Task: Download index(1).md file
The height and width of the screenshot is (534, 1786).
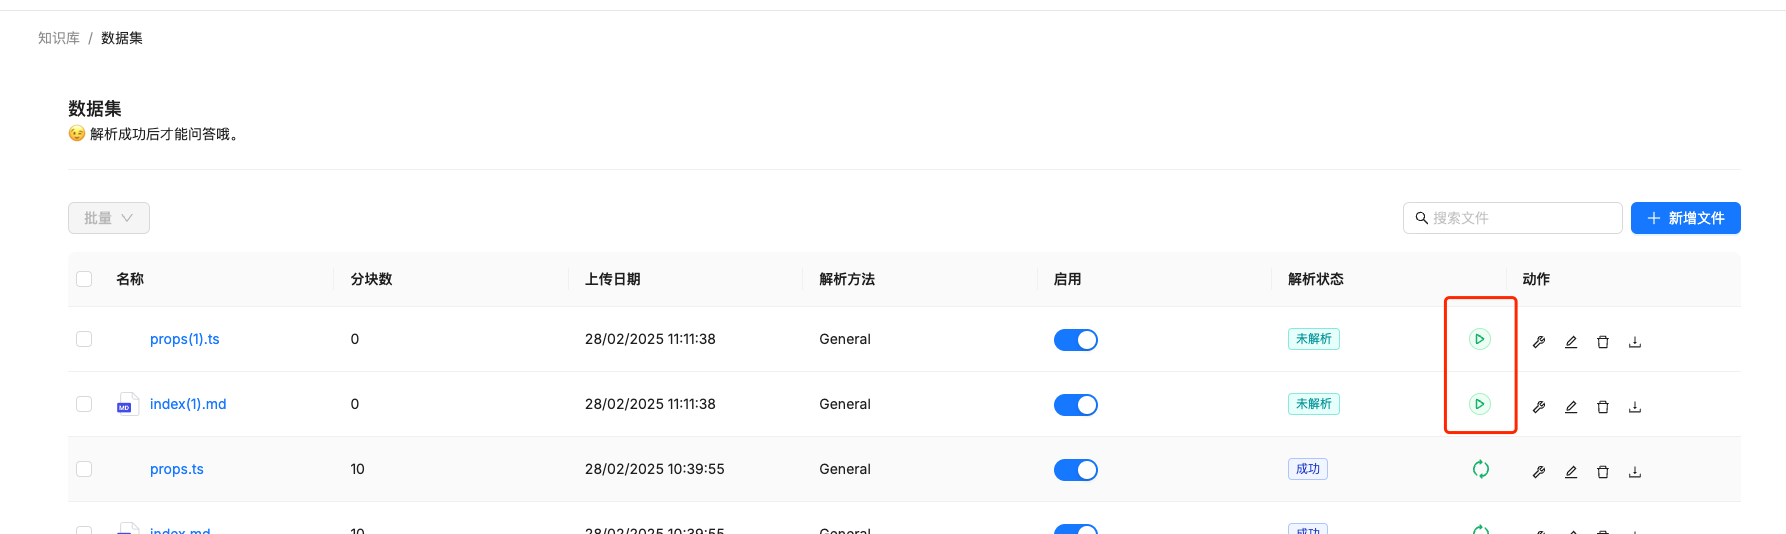Action: point(1635,407)
